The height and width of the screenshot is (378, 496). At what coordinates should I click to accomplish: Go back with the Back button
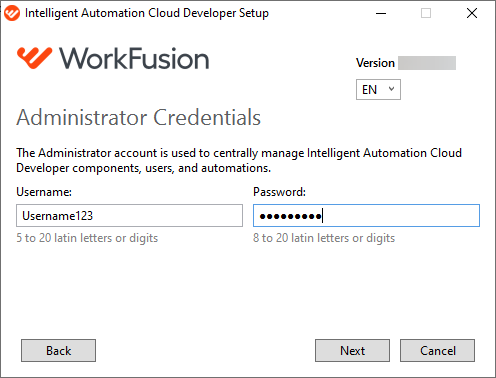(x=58, y=350)
